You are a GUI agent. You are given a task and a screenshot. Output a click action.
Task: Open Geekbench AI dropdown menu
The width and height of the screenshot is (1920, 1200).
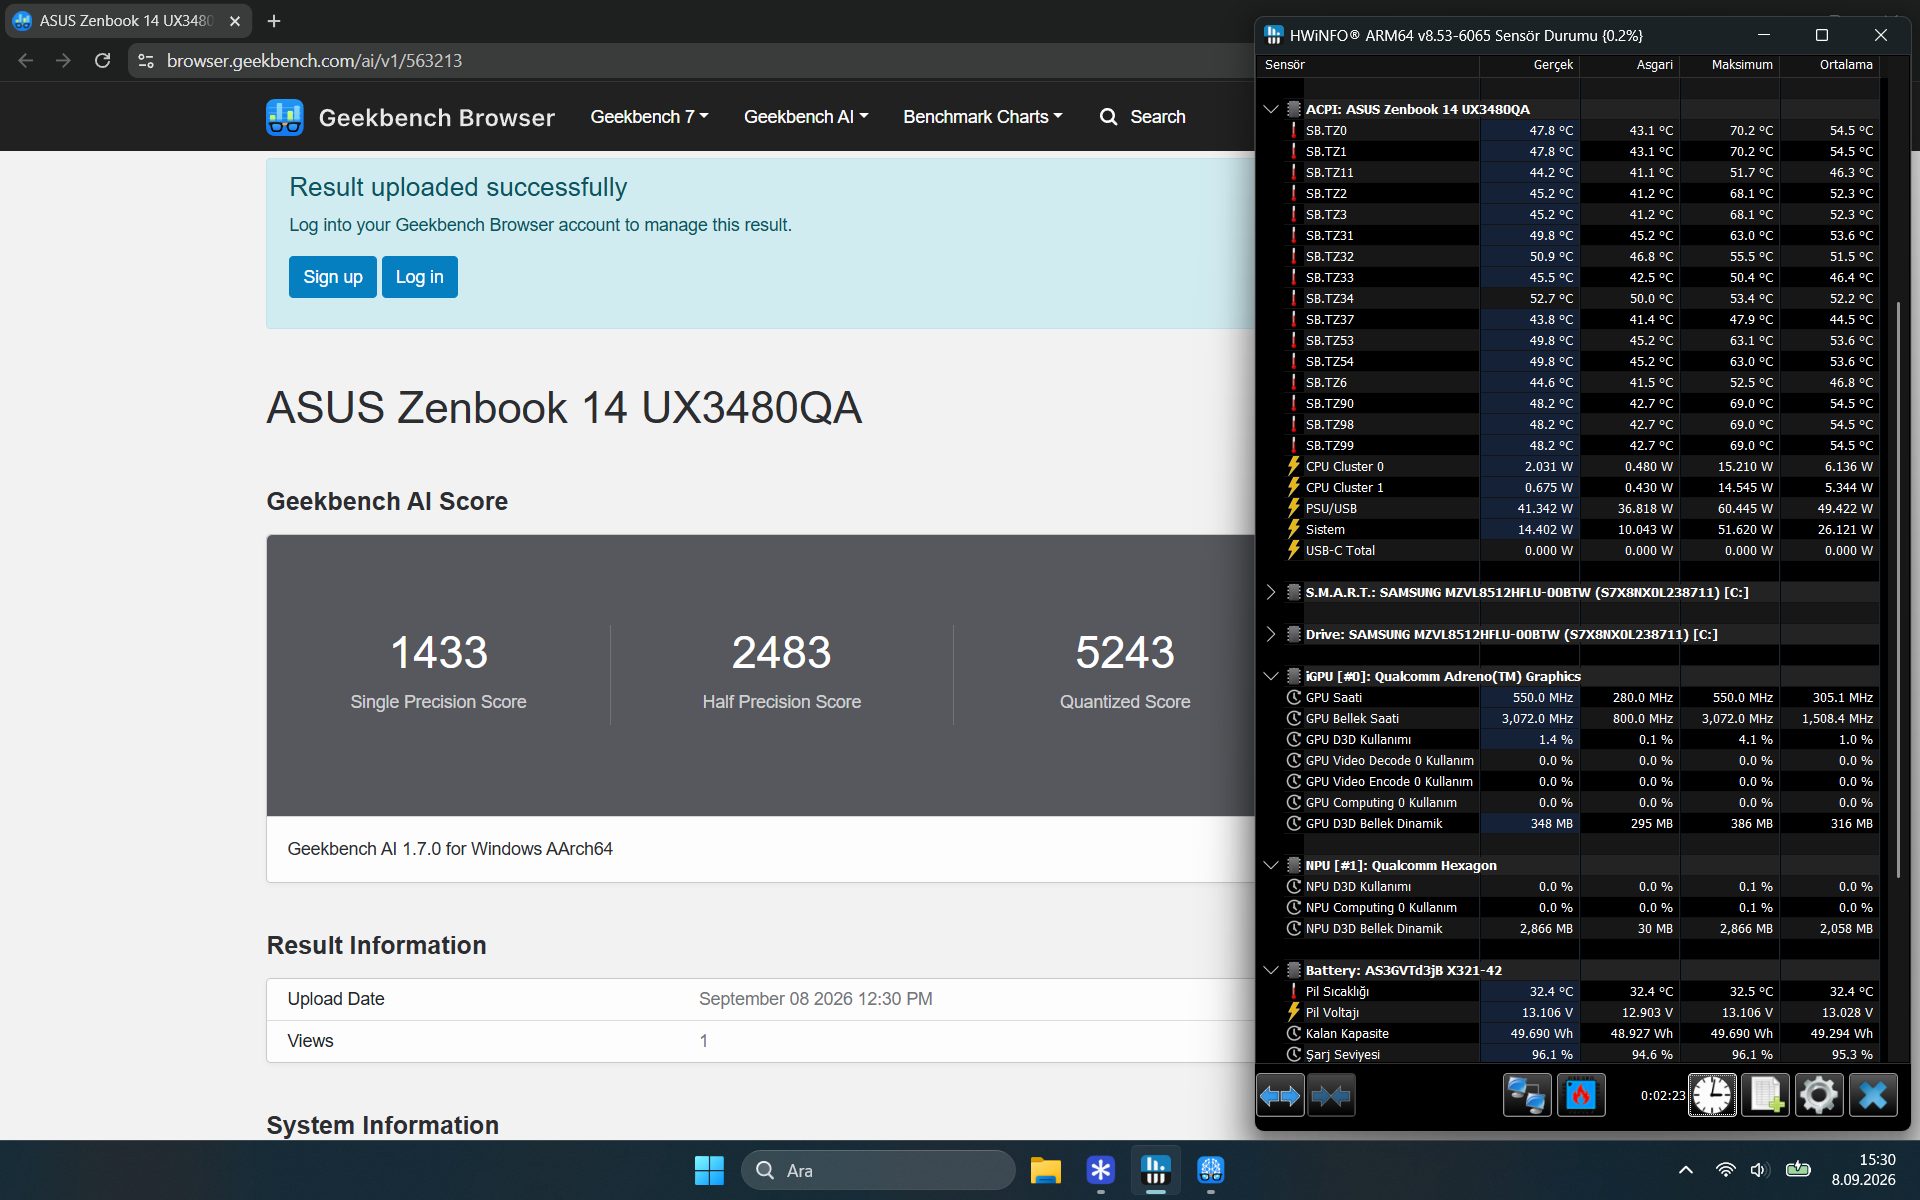coord(806,117)
